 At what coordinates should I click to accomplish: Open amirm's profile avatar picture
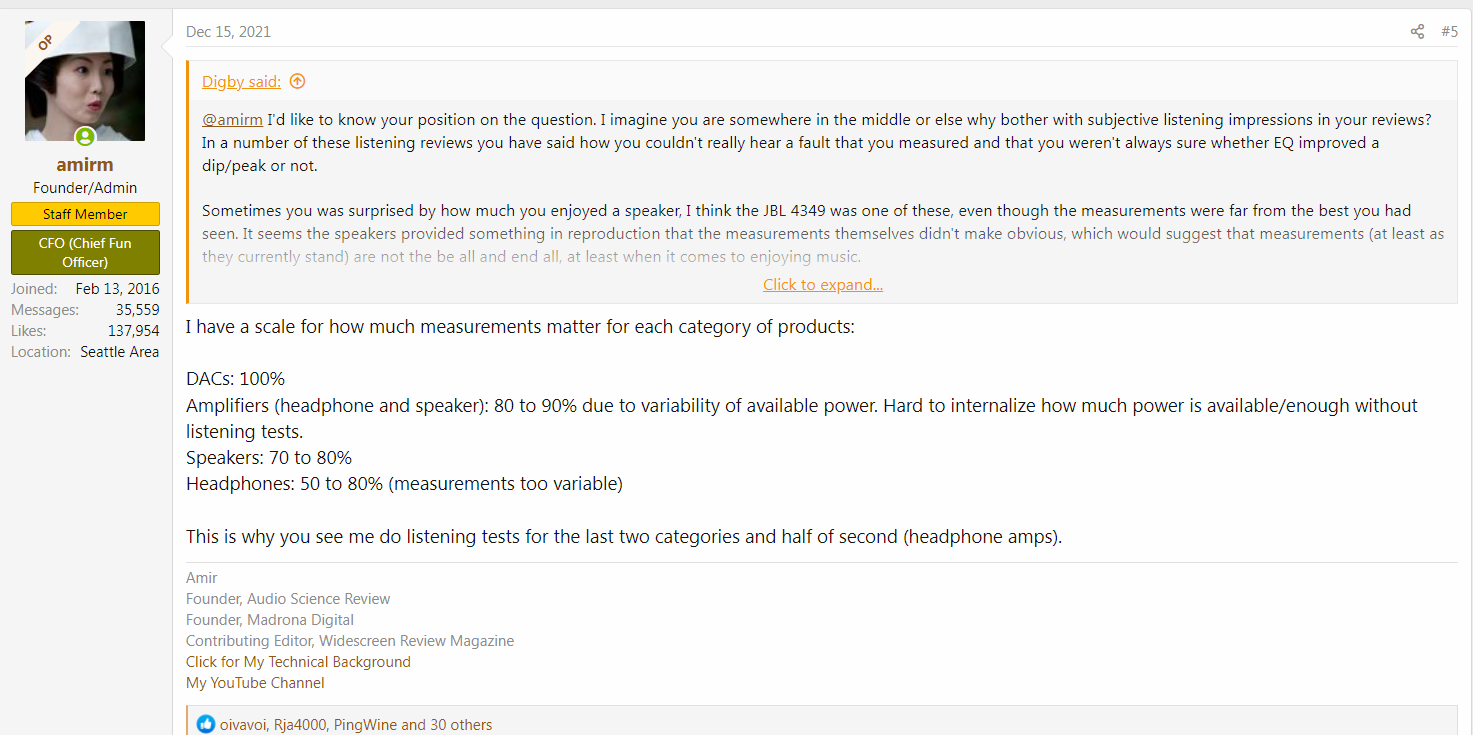pyautogui.click(x=85, y=81)
